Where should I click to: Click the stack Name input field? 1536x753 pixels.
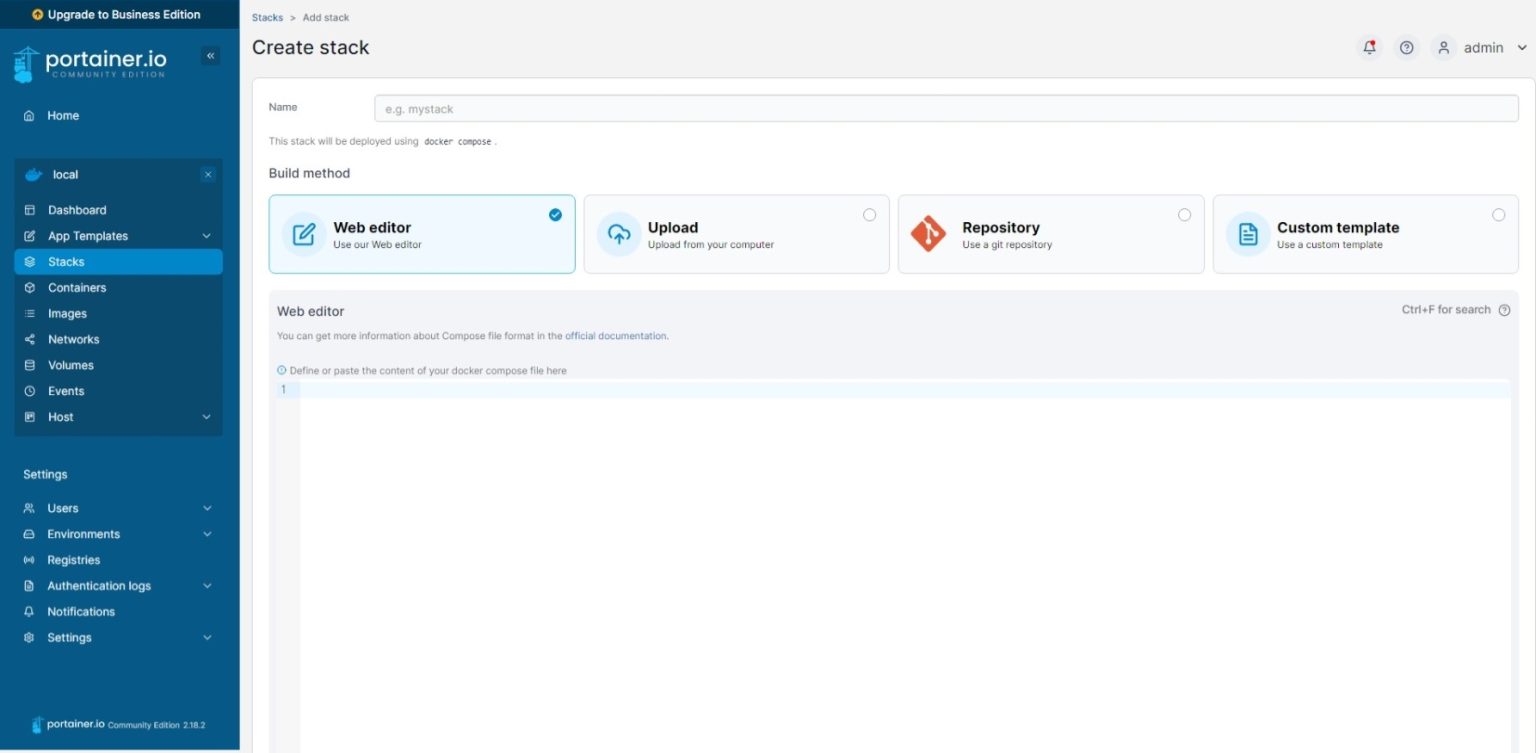coord(946,108)
